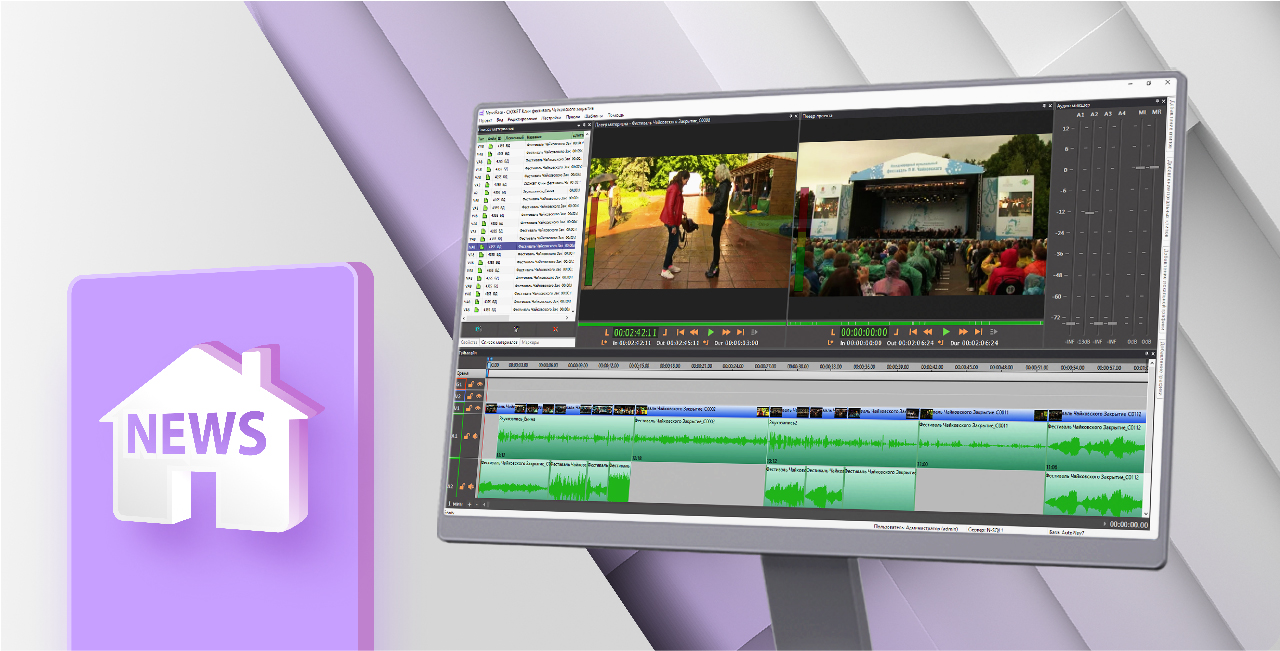Click the source player timecode 00:02:42:11
The height and width of the screenshot is (651, 1280).
pos(634,332)
